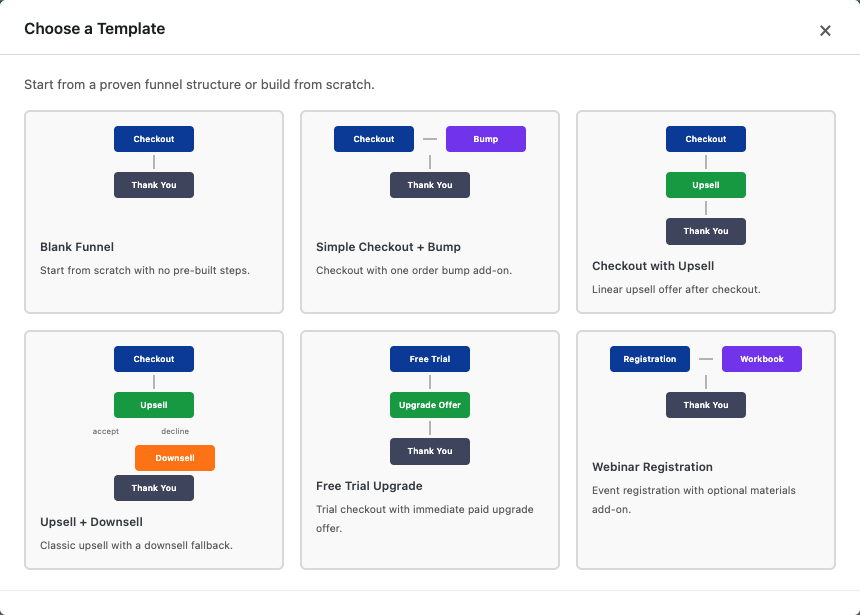Screen dimensions: 860x615
Task: Click Checkout node in Simple Checkout + Bump
Action: click(x=374, y=139)
